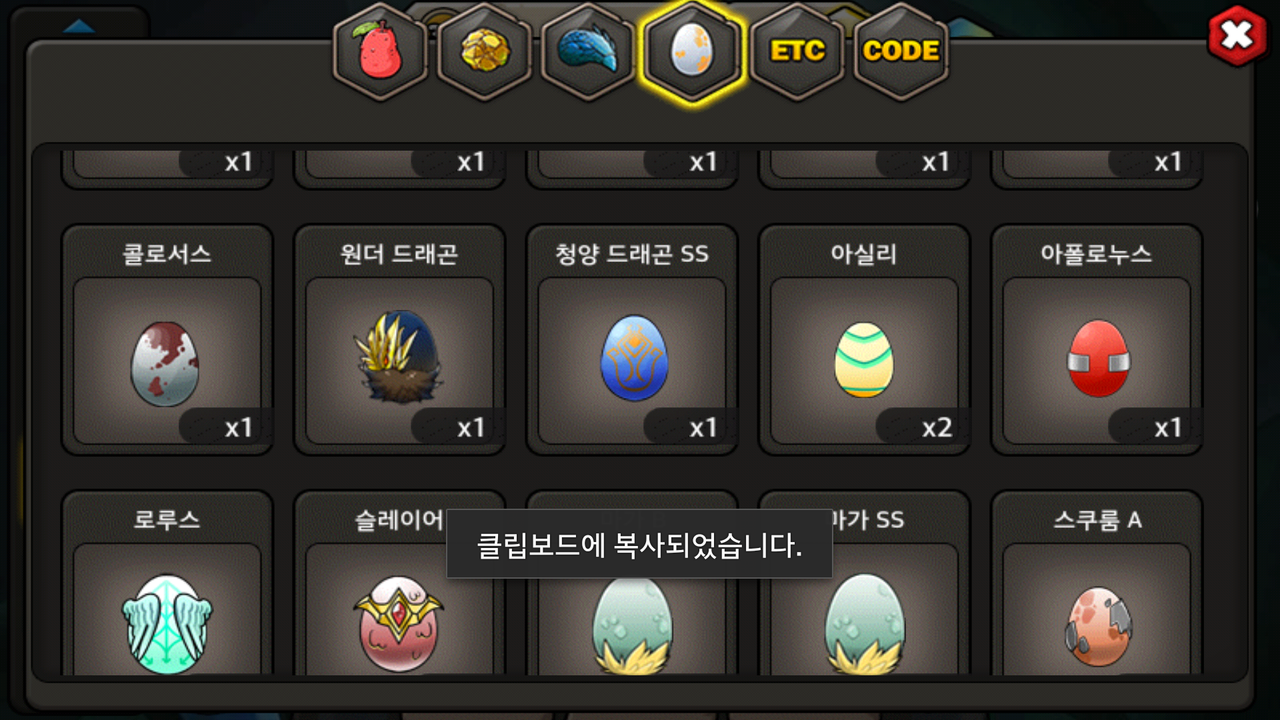Select the striped 아실리 egg
The height and width of the screenshot is (720, 1280).
[864, 362]
